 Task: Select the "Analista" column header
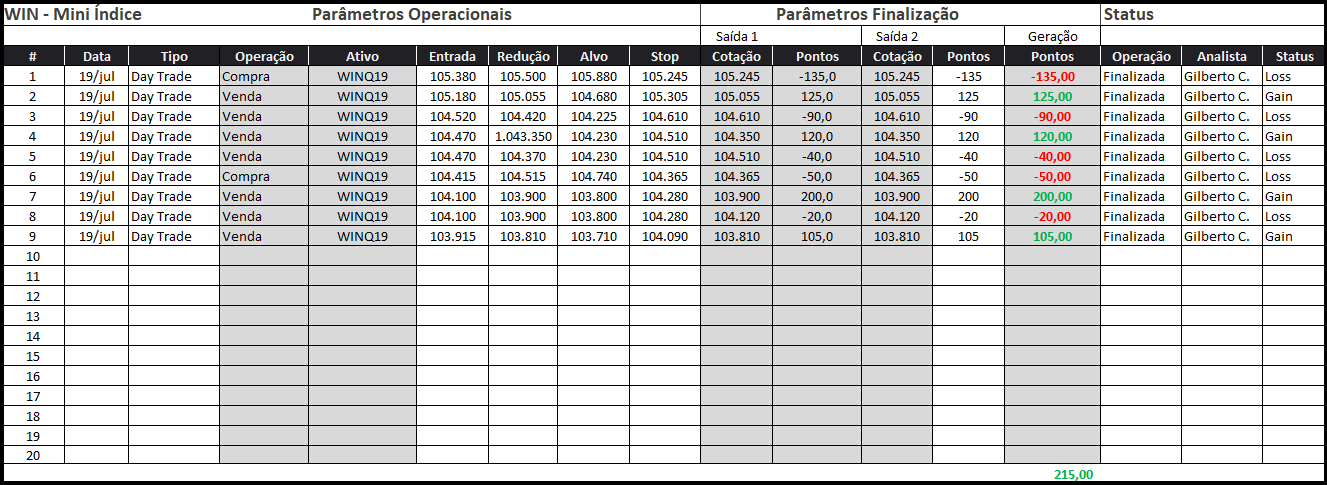coord(1221,57)
